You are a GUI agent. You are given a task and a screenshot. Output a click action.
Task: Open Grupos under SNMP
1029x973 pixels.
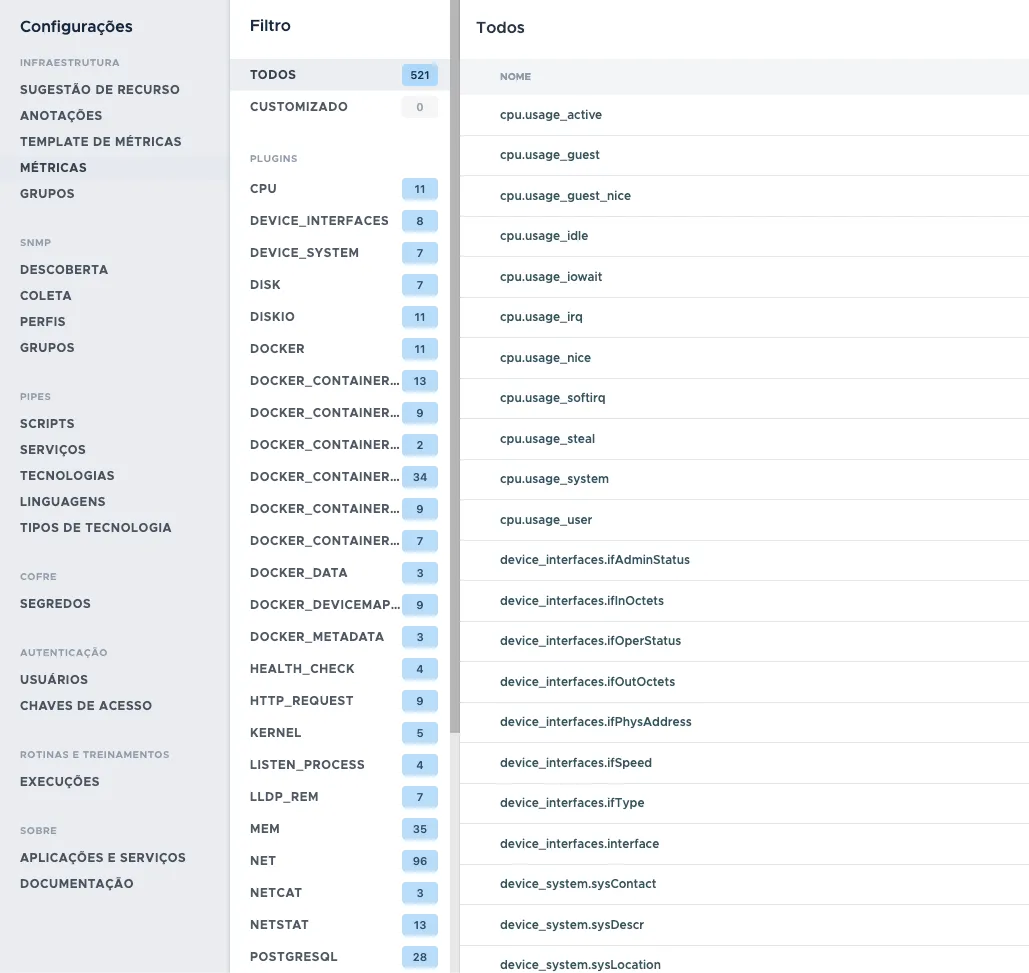[47, 348]
